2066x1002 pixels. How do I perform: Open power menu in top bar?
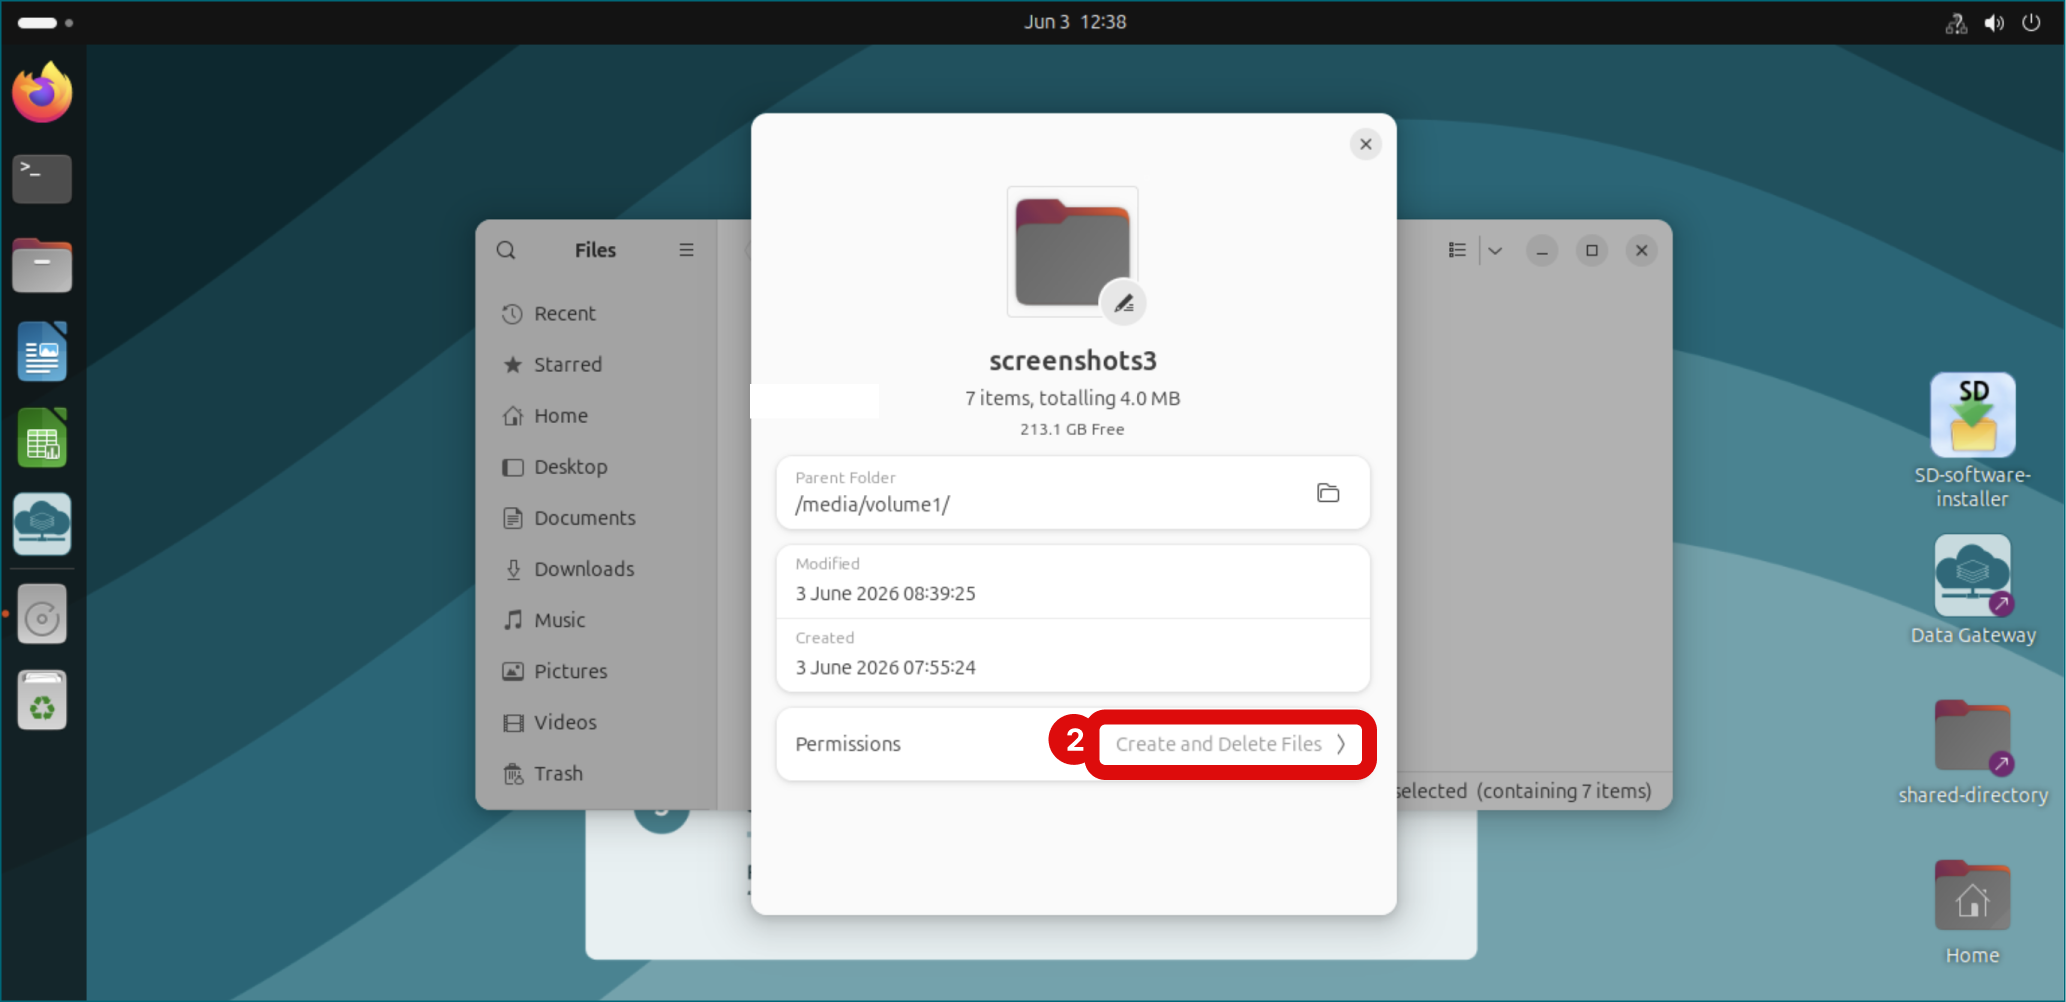(x=2031, y=22)
